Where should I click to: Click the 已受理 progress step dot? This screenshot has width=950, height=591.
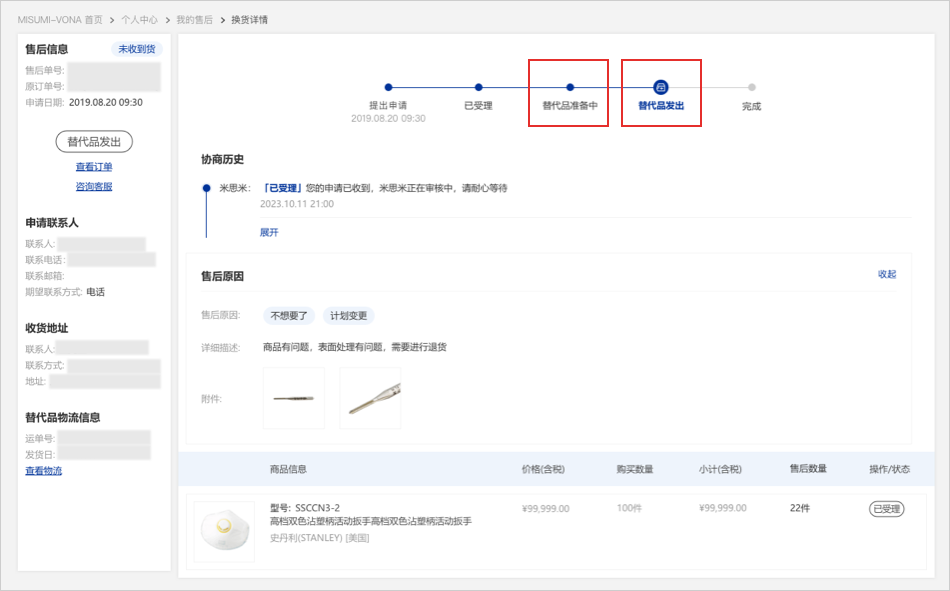[478, 88]
